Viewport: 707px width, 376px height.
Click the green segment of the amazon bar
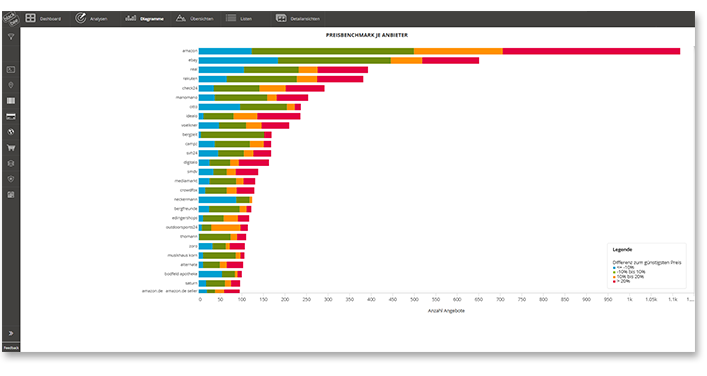click(x=333, y=51)
